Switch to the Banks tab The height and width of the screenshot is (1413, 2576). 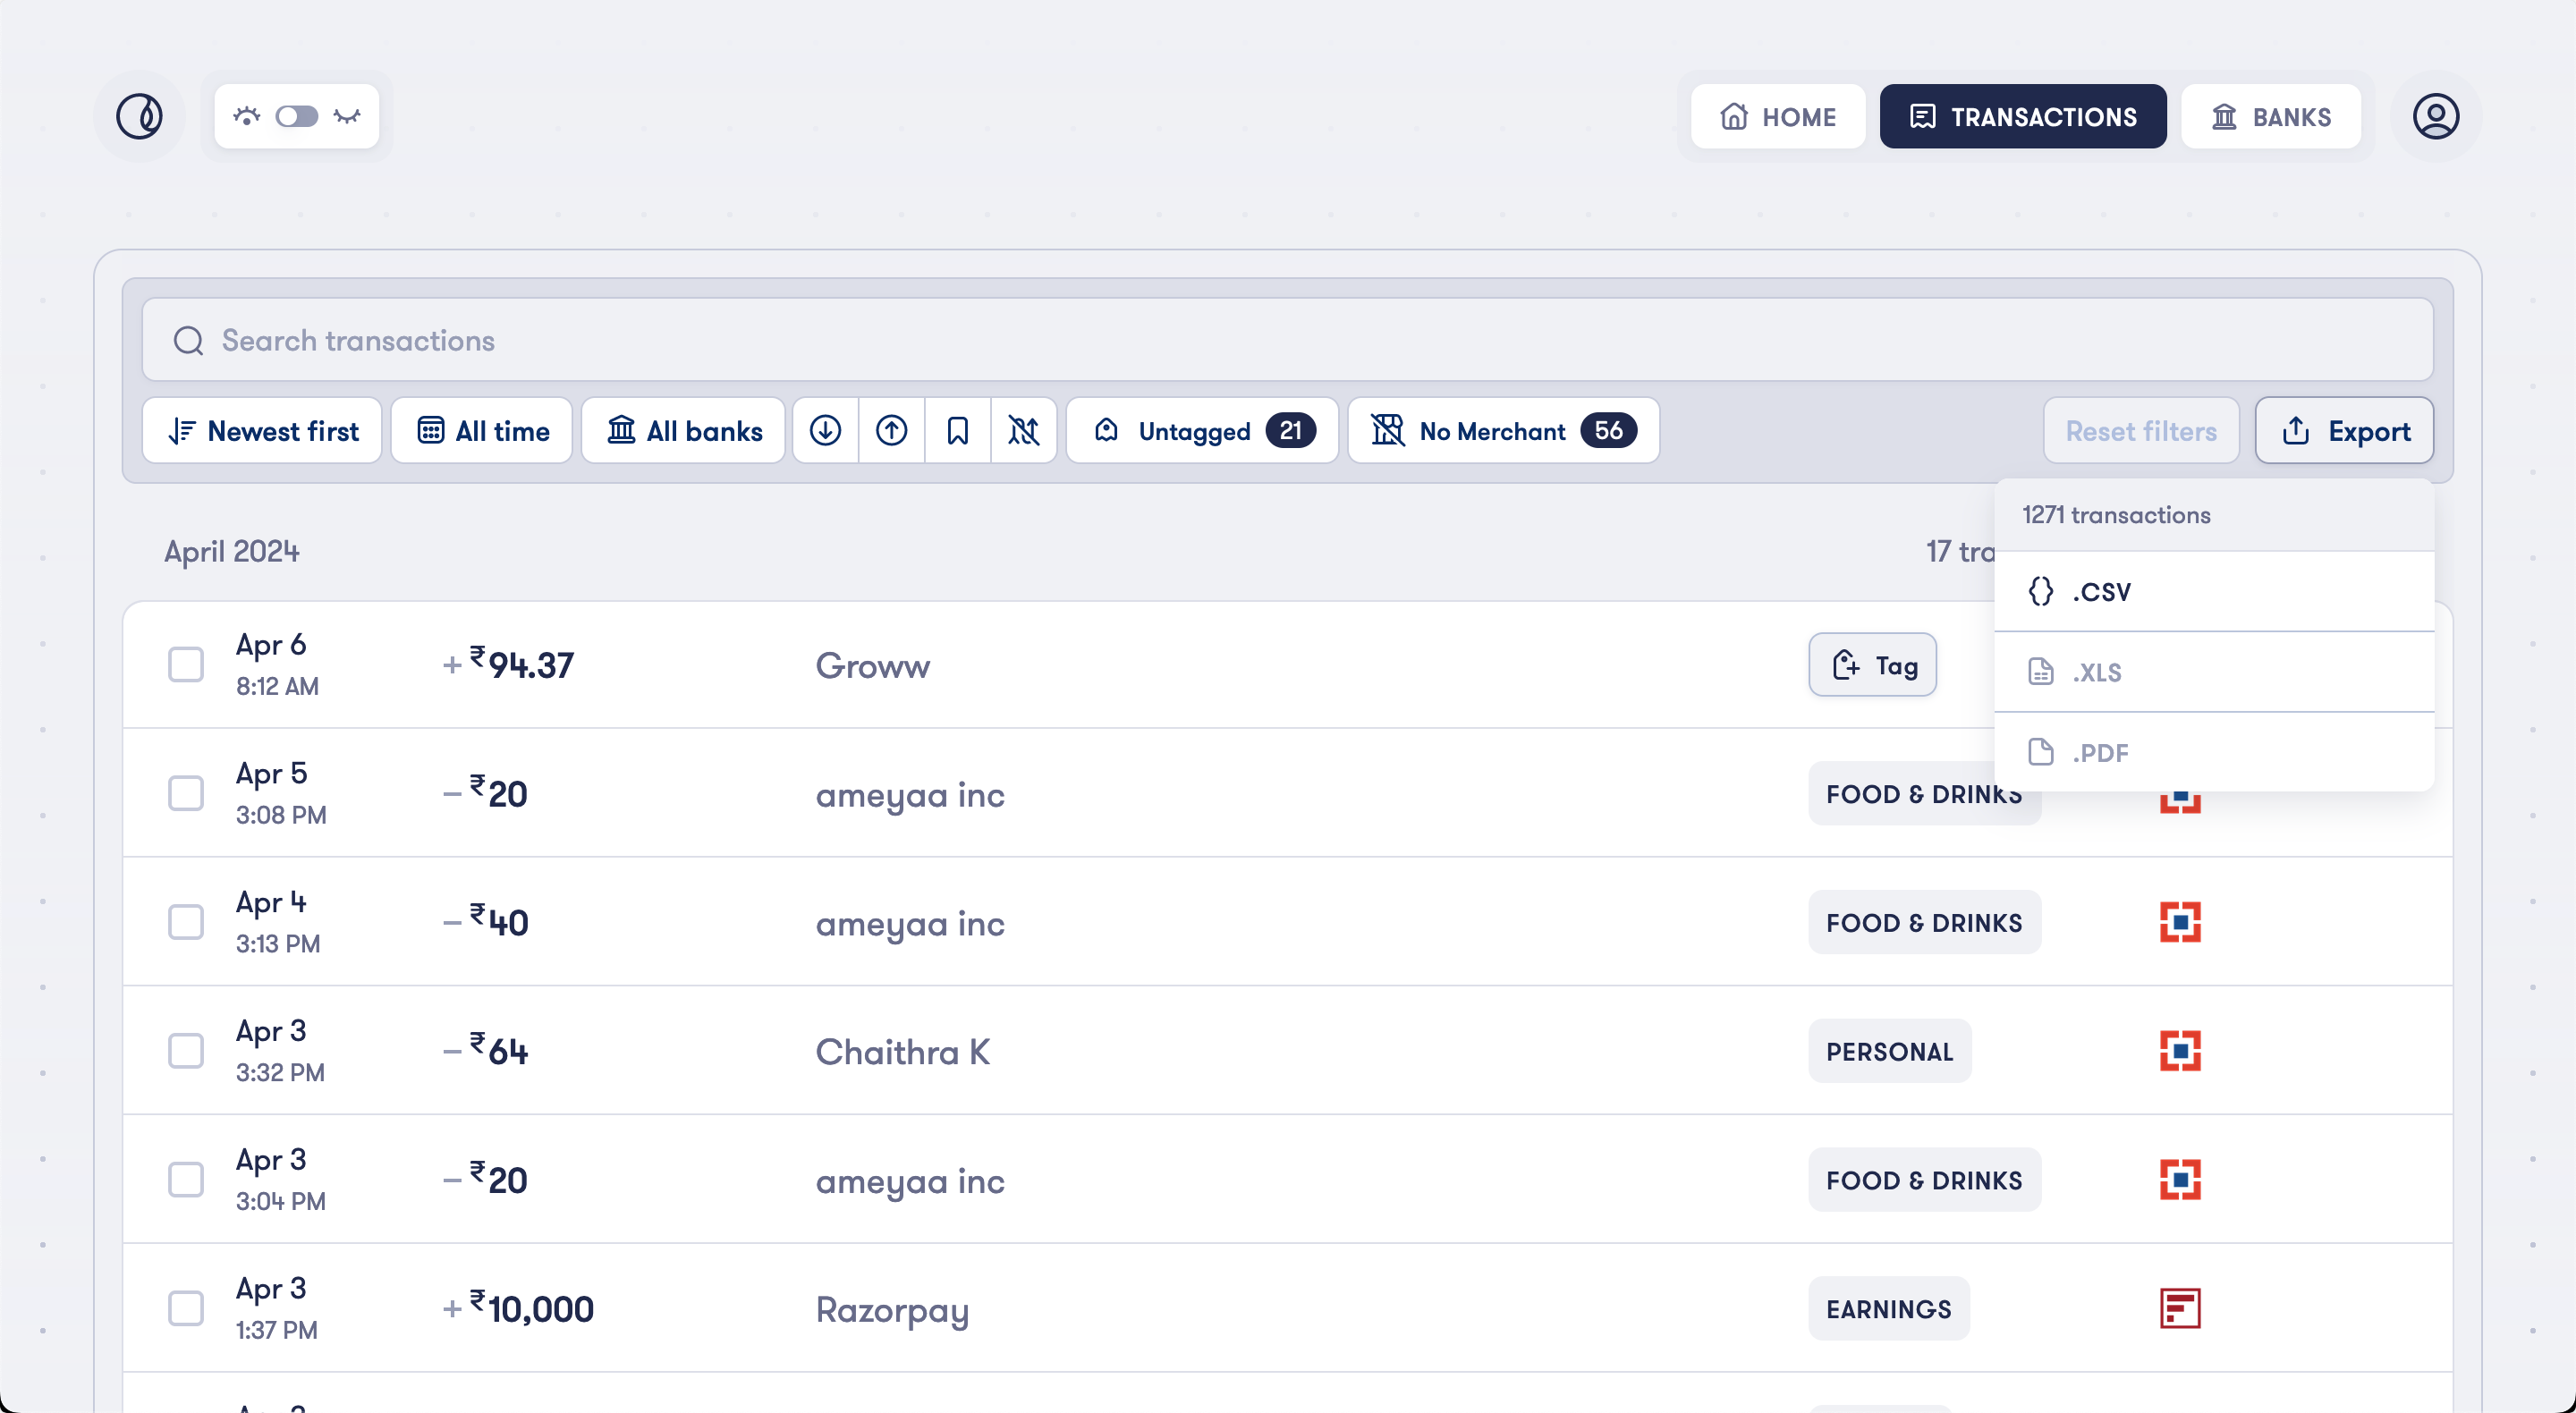click(x=2271, y=117)
